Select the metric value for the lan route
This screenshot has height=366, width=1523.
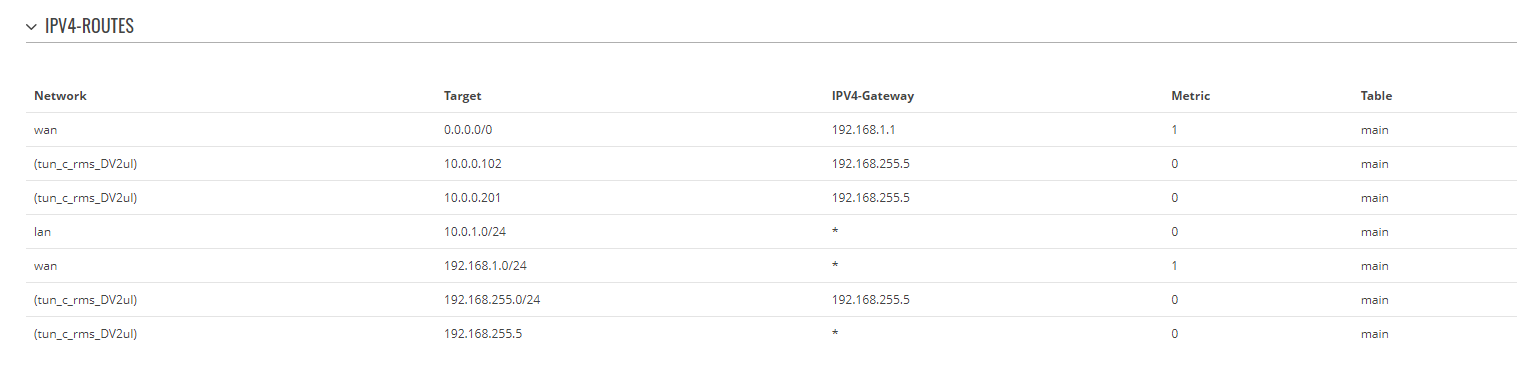pos(1174,232)
